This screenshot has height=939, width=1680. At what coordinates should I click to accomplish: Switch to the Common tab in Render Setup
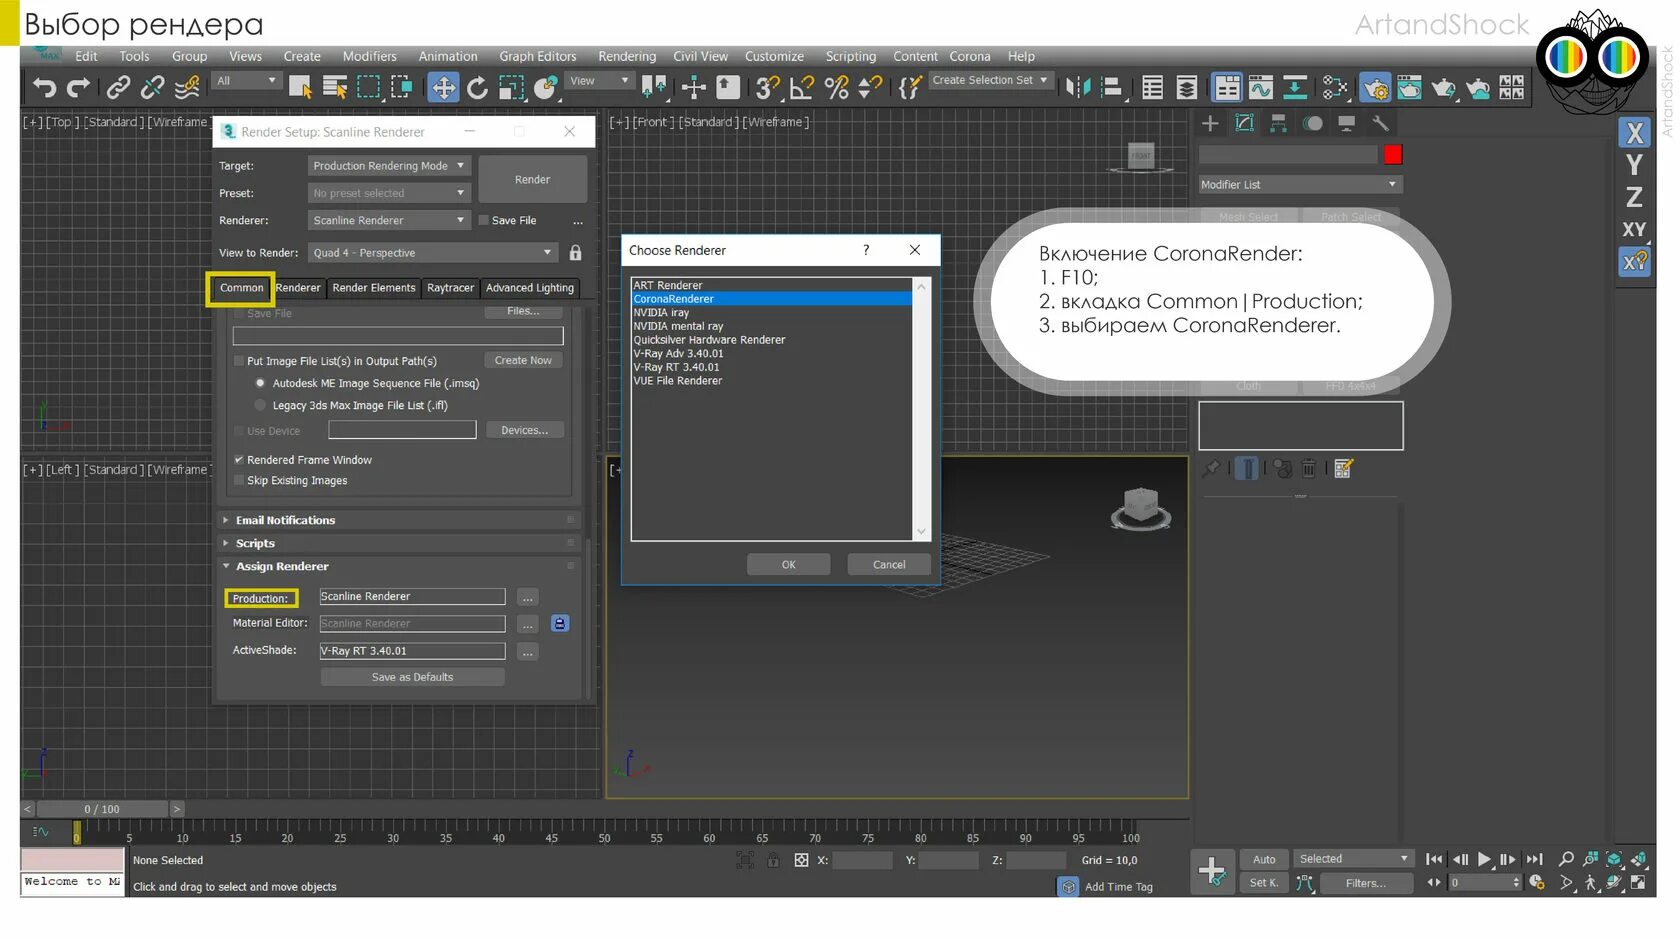point(241,288)
